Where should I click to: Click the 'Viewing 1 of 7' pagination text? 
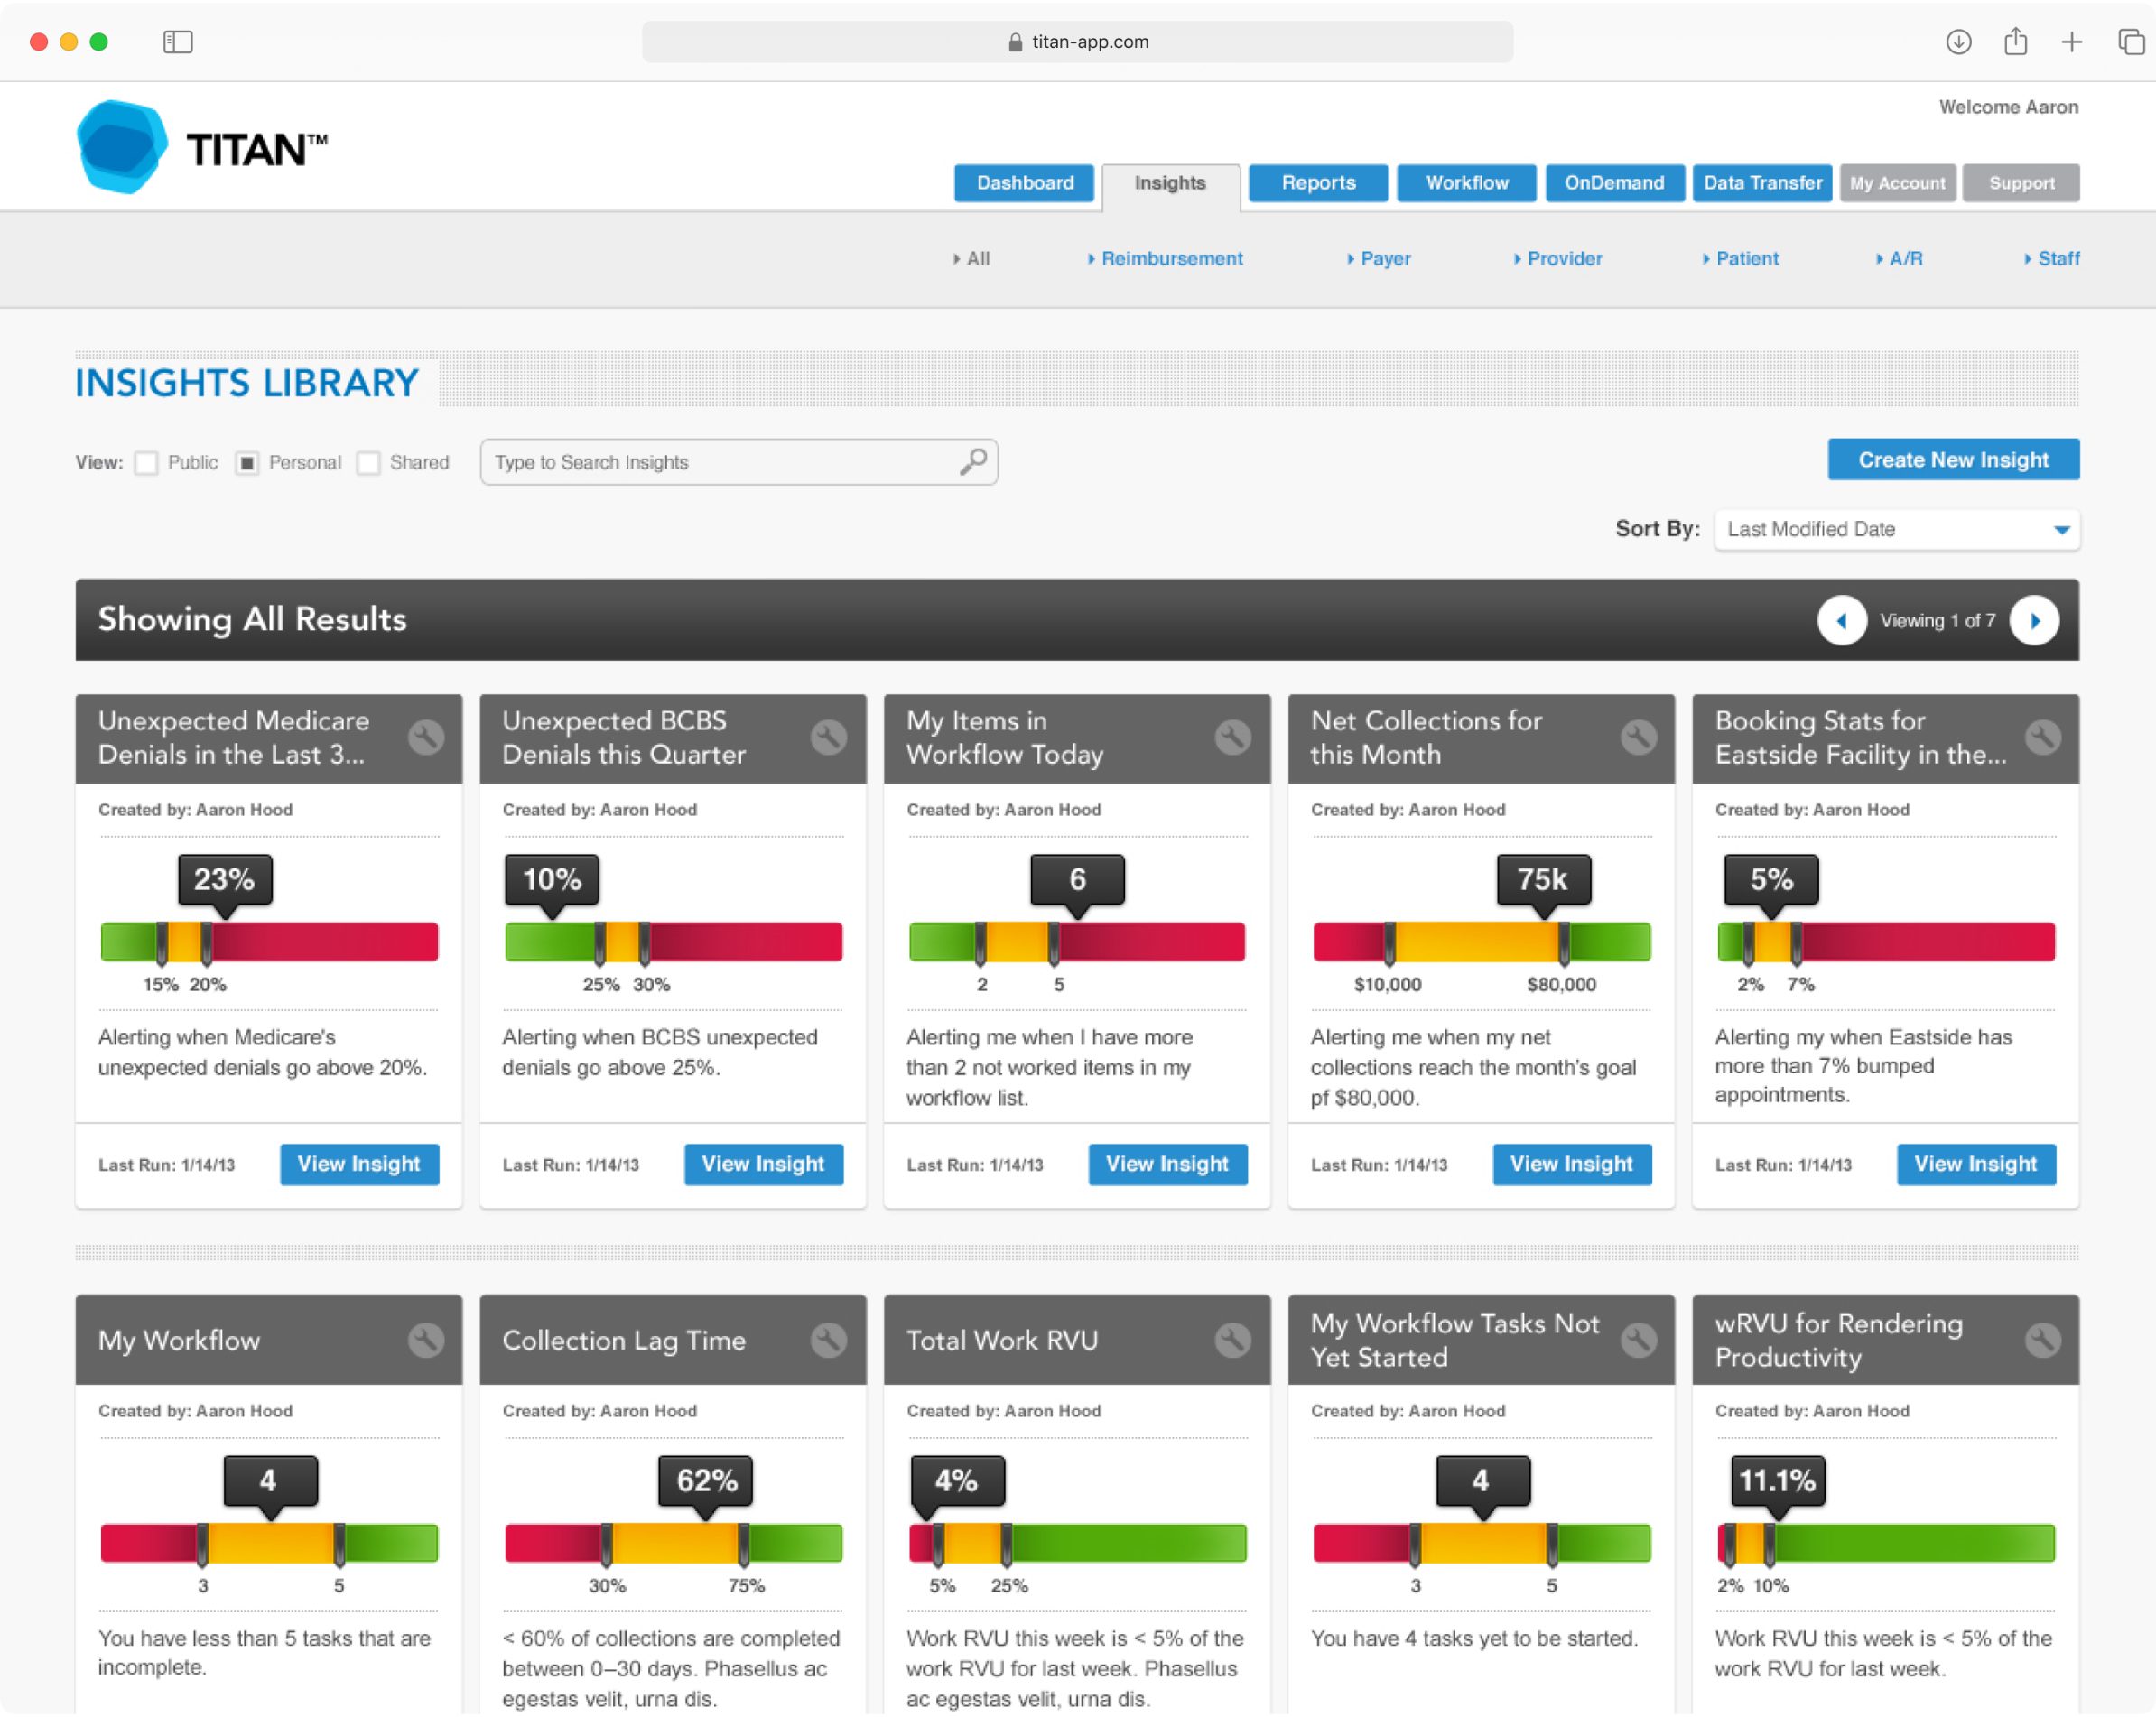point(1937,621)
